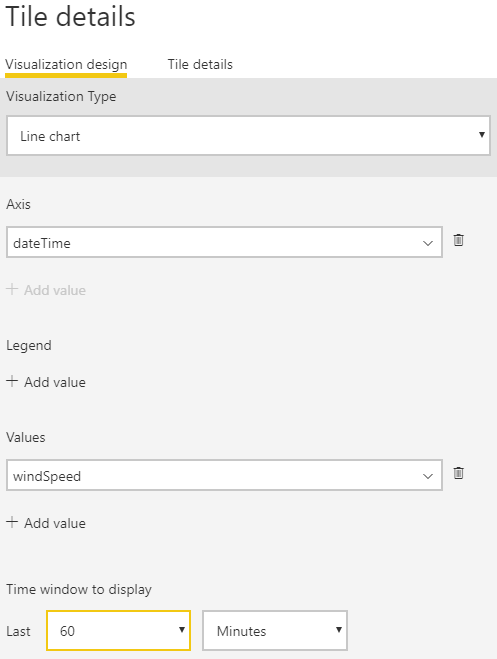Delete the dateTime axis field
The height and width of the screenshot is (659, 497).
click(x=458, y=240)
